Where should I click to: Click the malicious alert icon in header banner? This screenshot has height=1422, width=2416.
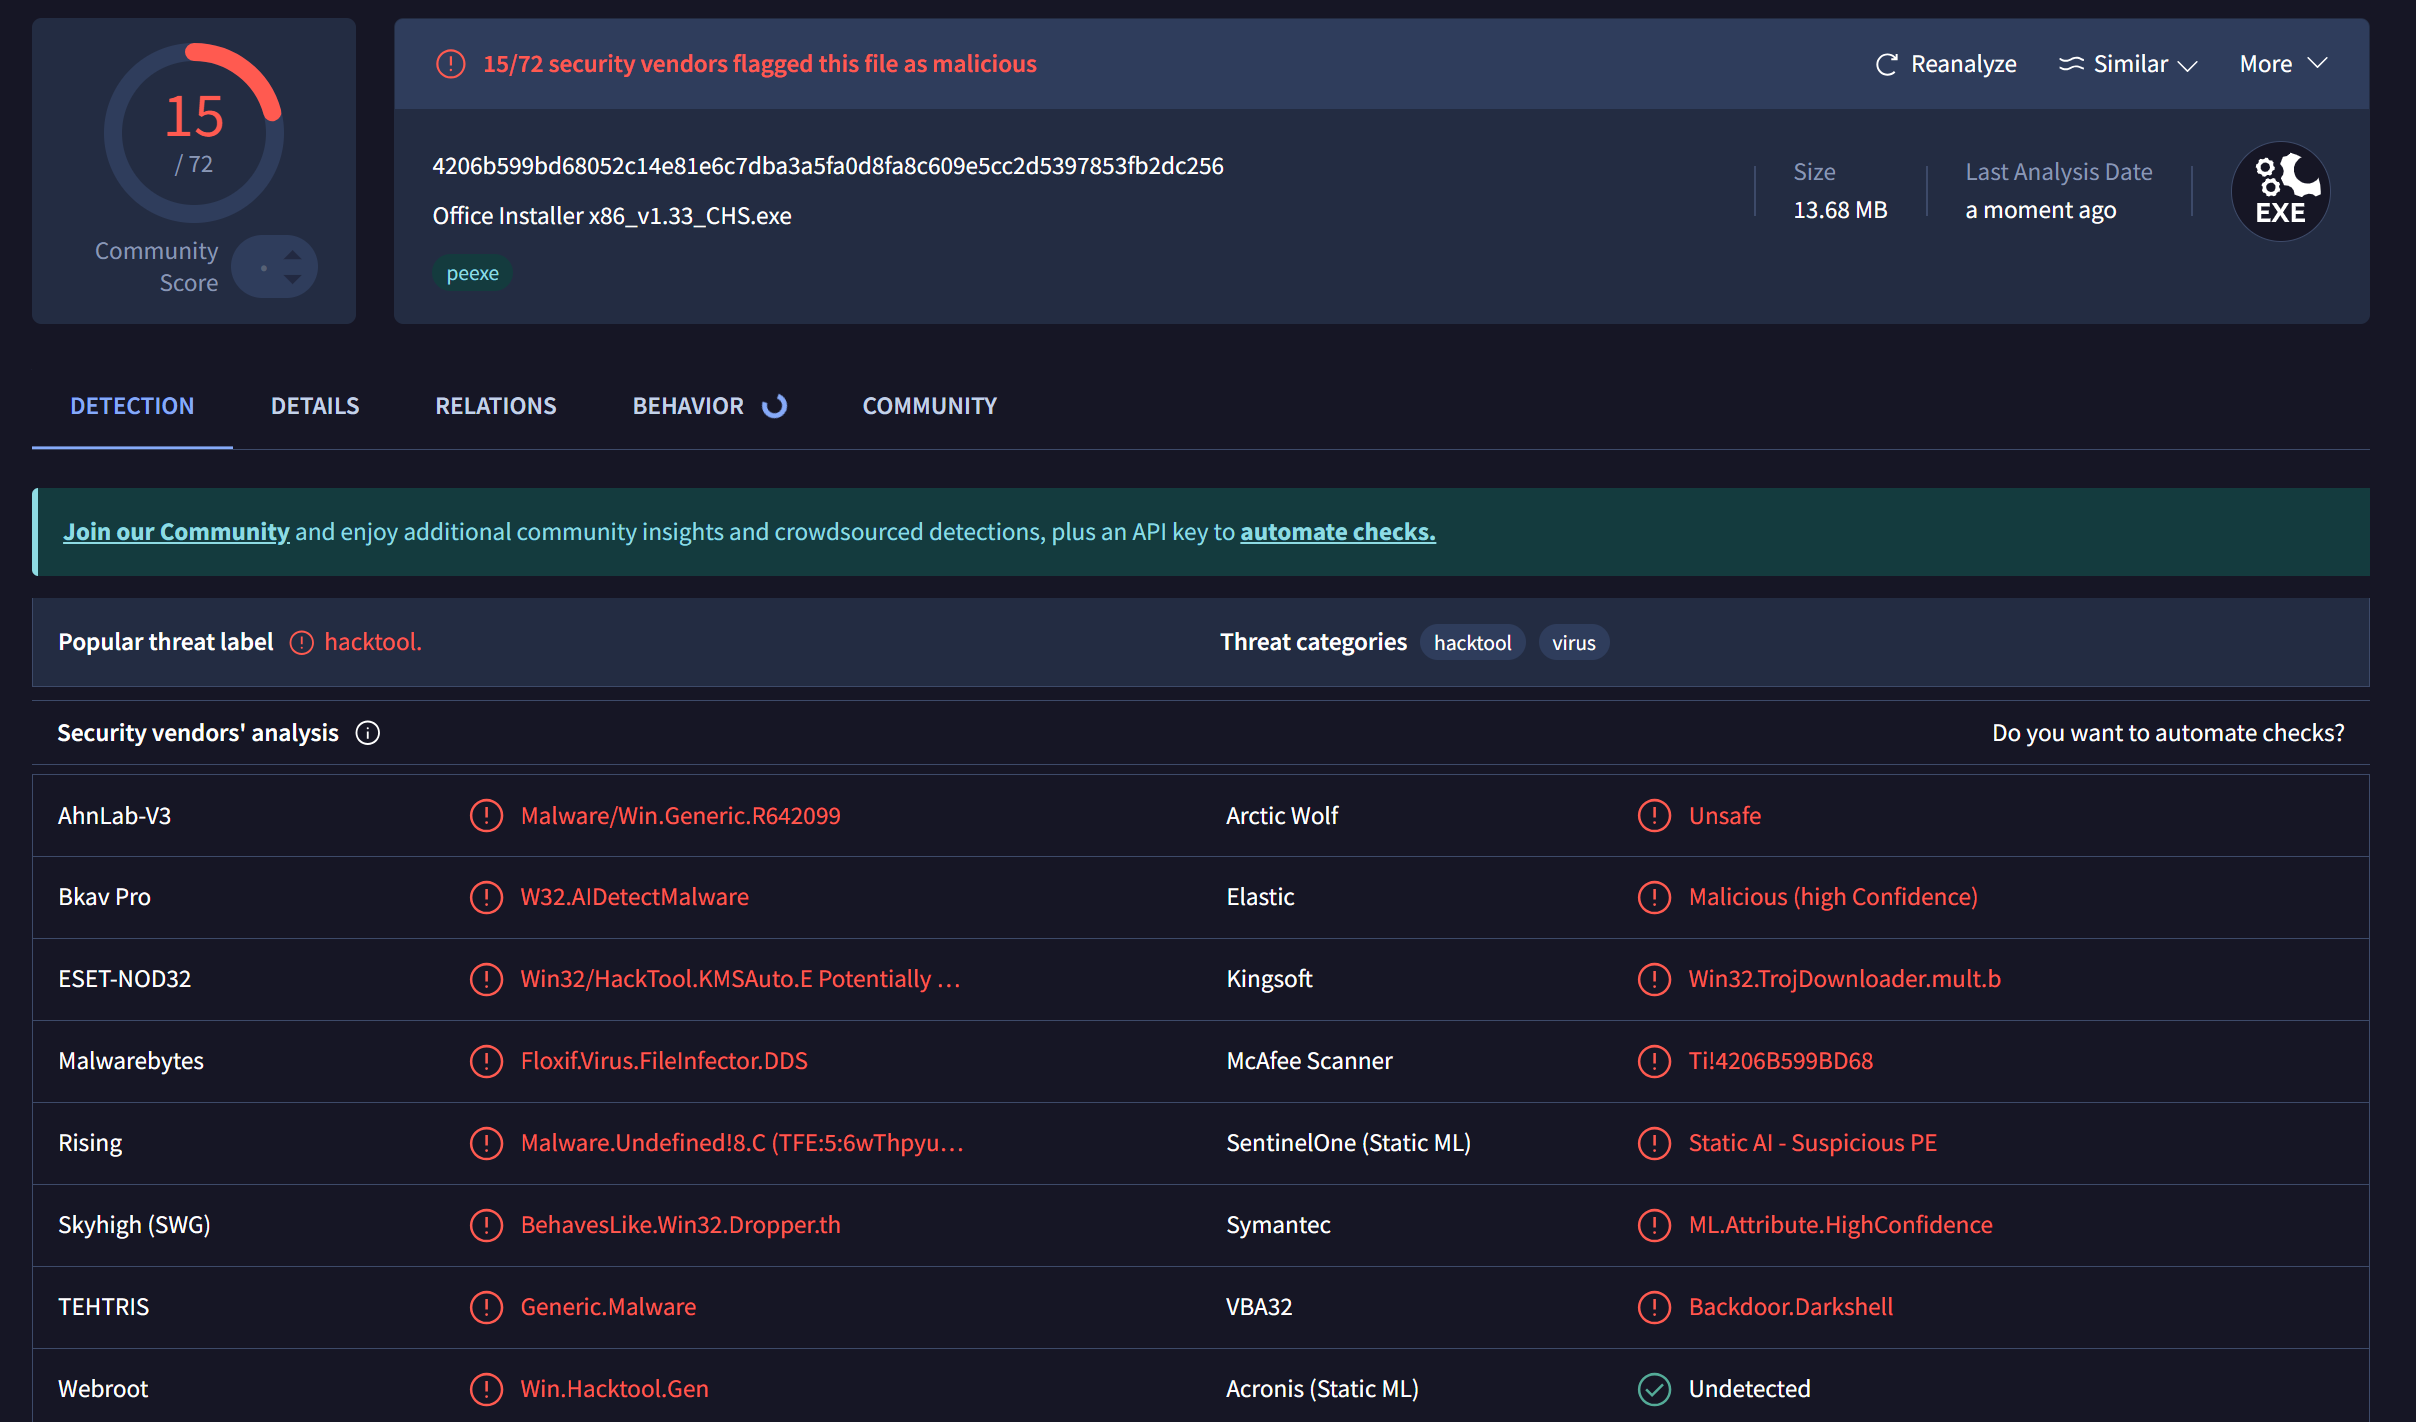(451, 64)
